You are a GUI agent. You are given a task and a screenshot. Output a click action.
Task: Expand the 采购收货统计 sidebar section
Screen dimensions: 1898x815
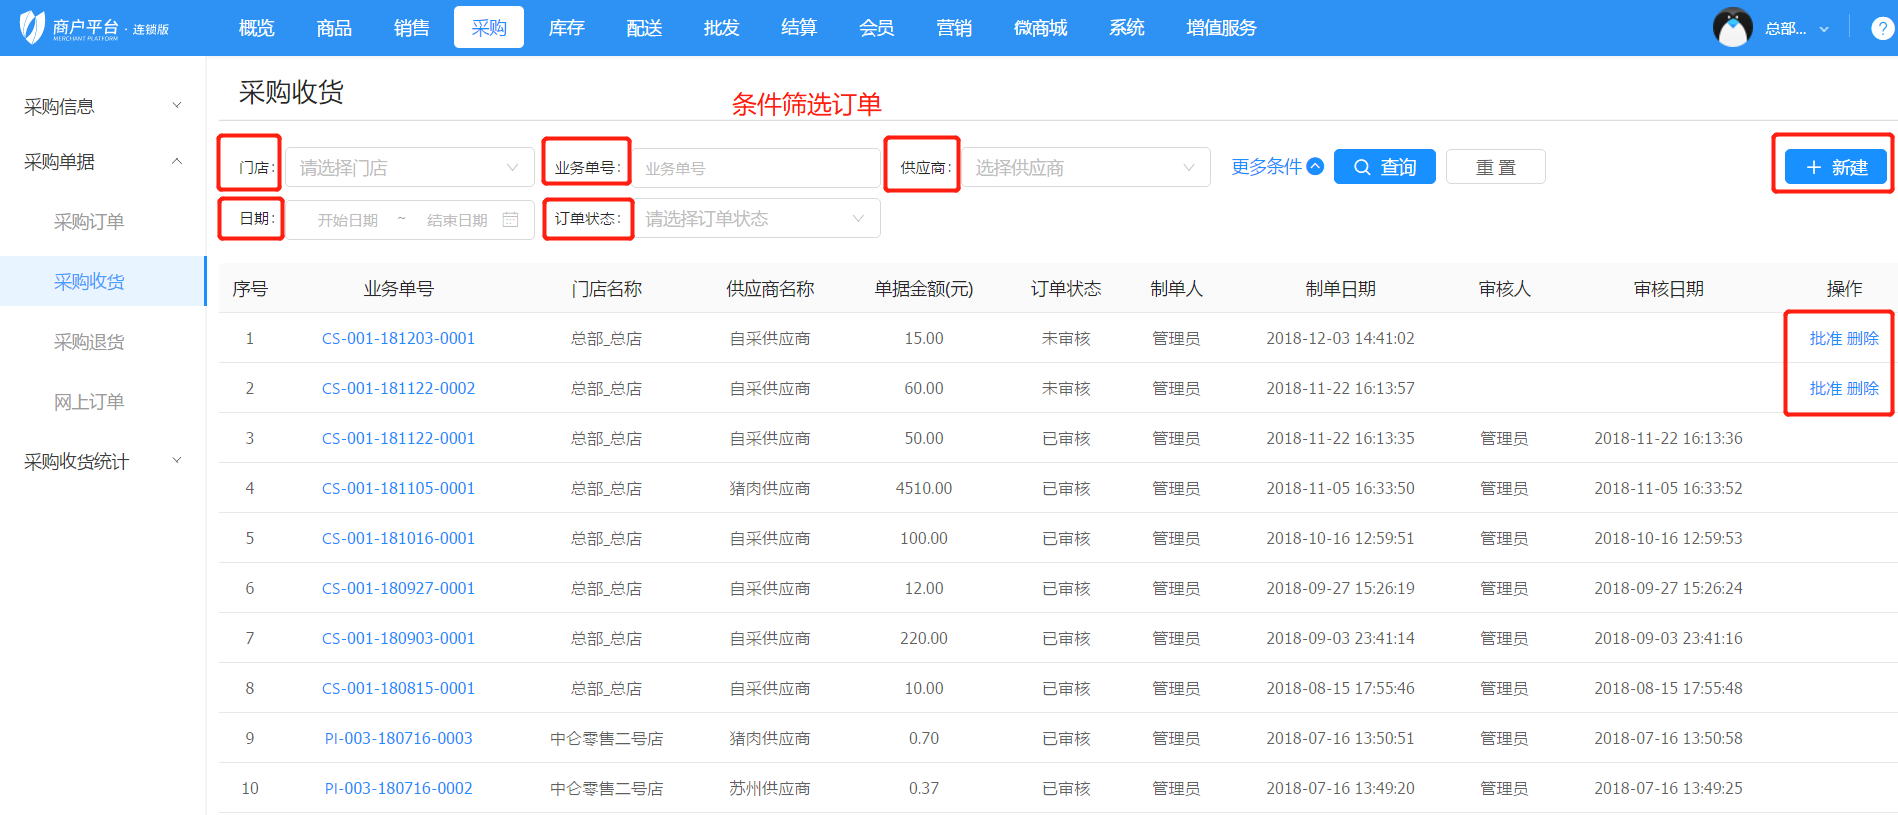[102, 461]
